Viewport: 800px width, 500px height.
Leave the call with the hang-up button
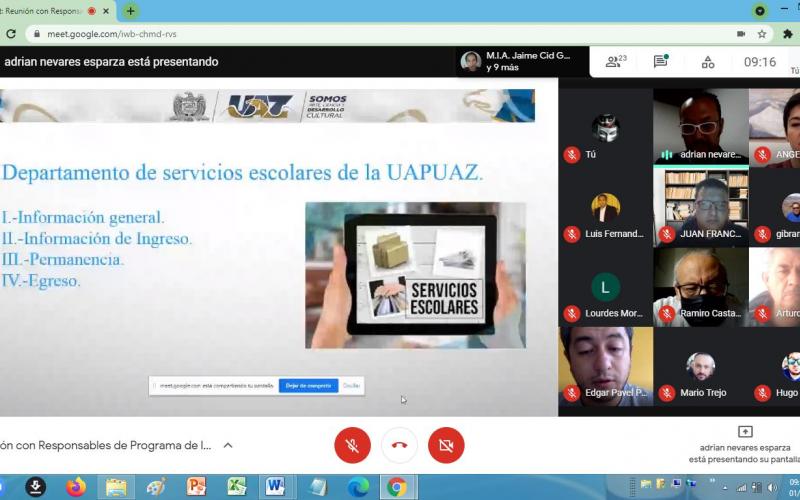[399, 445]
